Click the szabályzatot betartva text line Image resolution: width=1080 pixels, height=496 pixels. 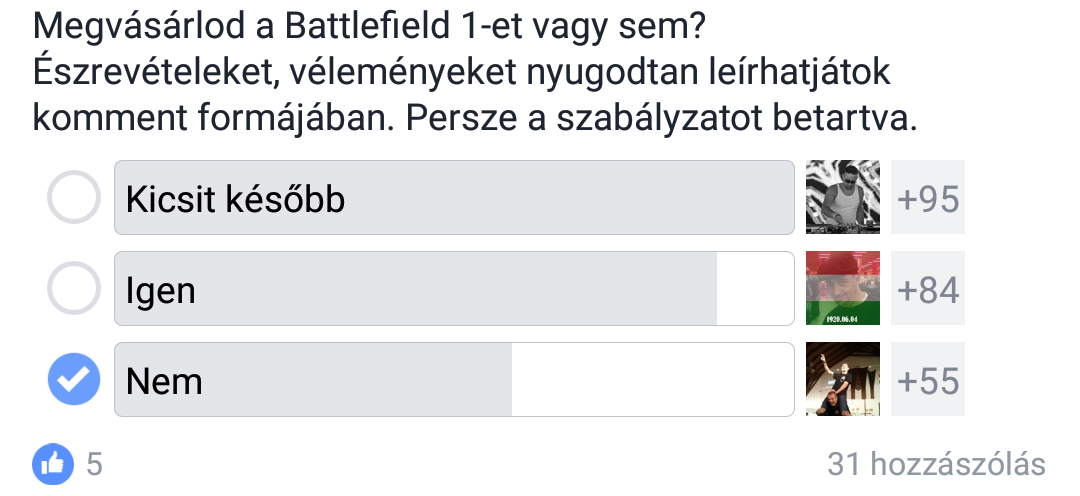[475, 118]
